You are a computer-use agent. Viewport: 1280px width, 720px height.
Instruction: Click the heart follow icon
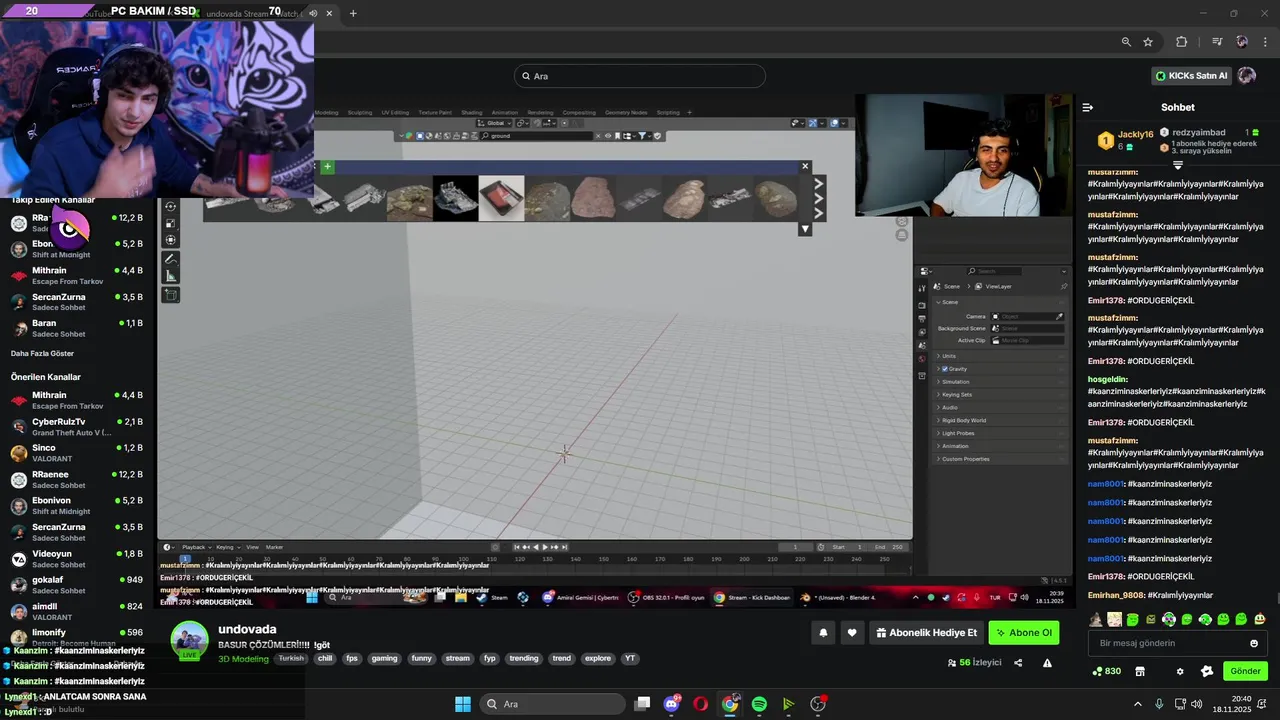click(x=852, y=633)
